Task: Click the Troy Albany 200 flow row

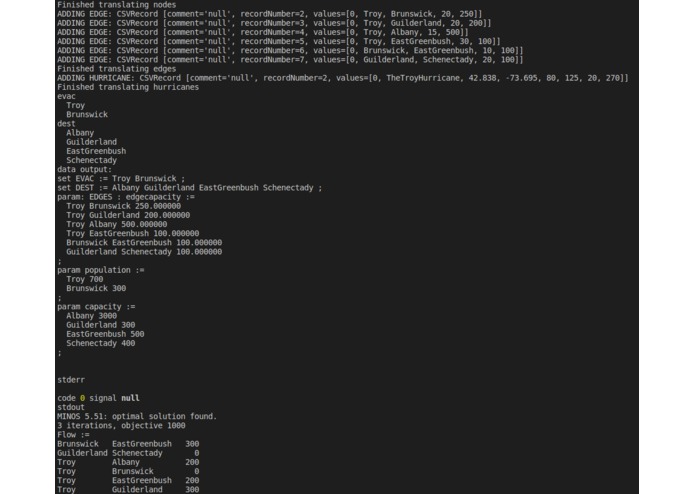Action: [x=128, y=462]
